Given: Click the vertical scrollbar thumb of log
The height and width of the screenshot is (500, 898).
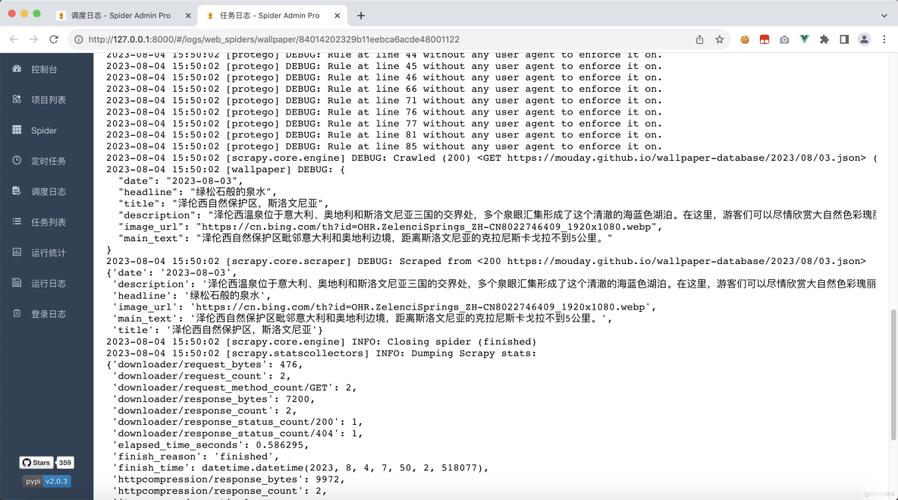Looking at the screenshot, I should pos(892,375).
